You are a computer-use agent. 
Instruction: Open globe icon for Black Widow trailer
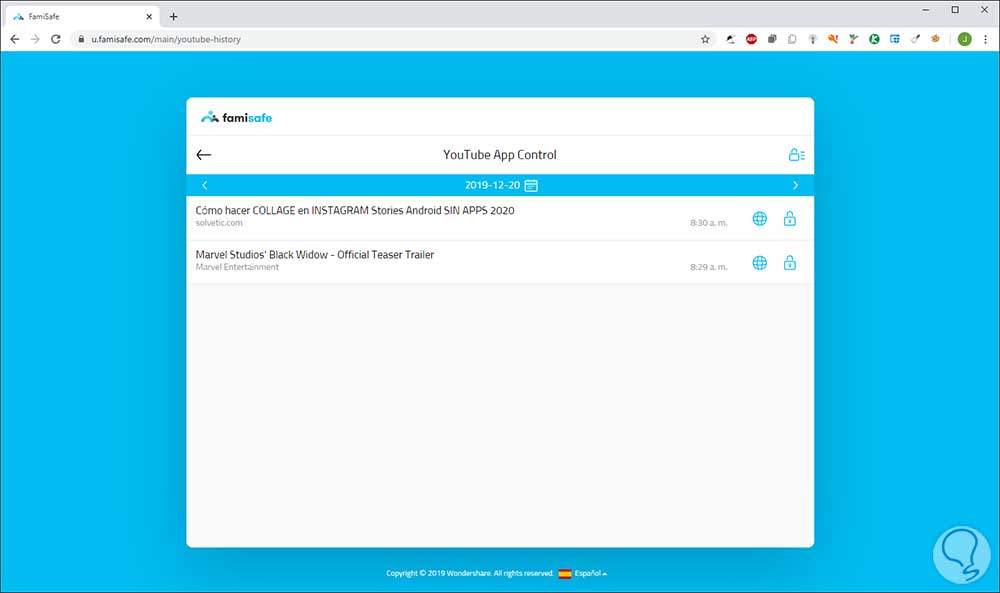click(x=760, y=263)
